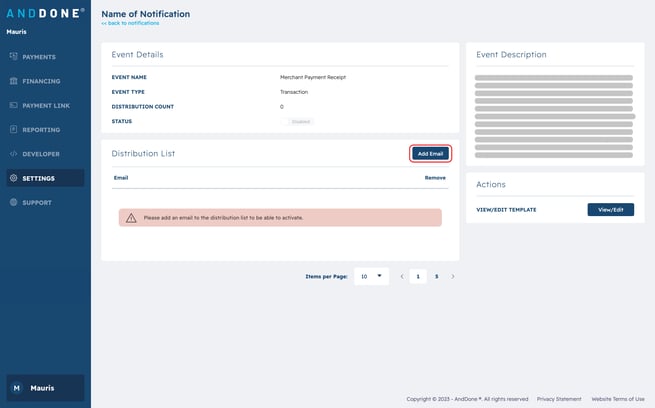Open the Privacy Statement link
Viewport: 655px width, 408px height.
[558, 398]
